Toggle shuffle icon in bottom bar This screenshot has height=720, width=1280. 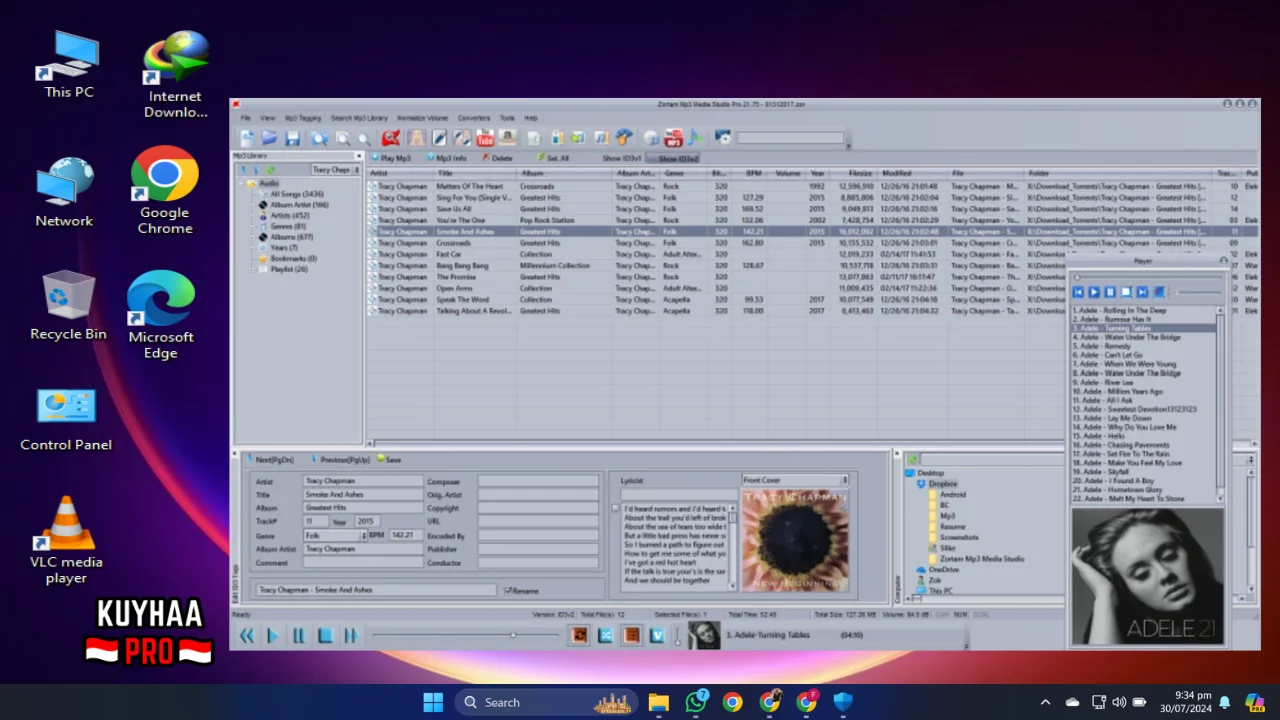coord(605,635)
